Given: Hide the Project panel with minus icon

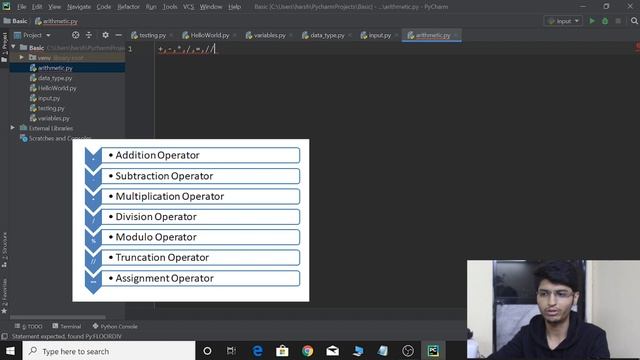Looking at the screenshot, I should pyautogui.click(x=118, y=35).
